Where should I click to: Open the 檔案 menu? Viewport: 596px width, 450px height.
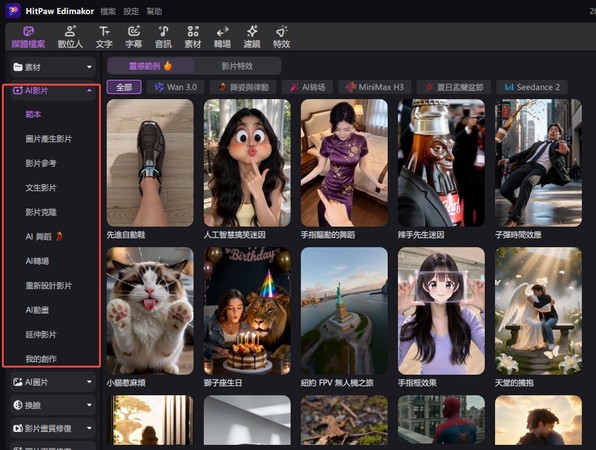[x=108, y=11]
